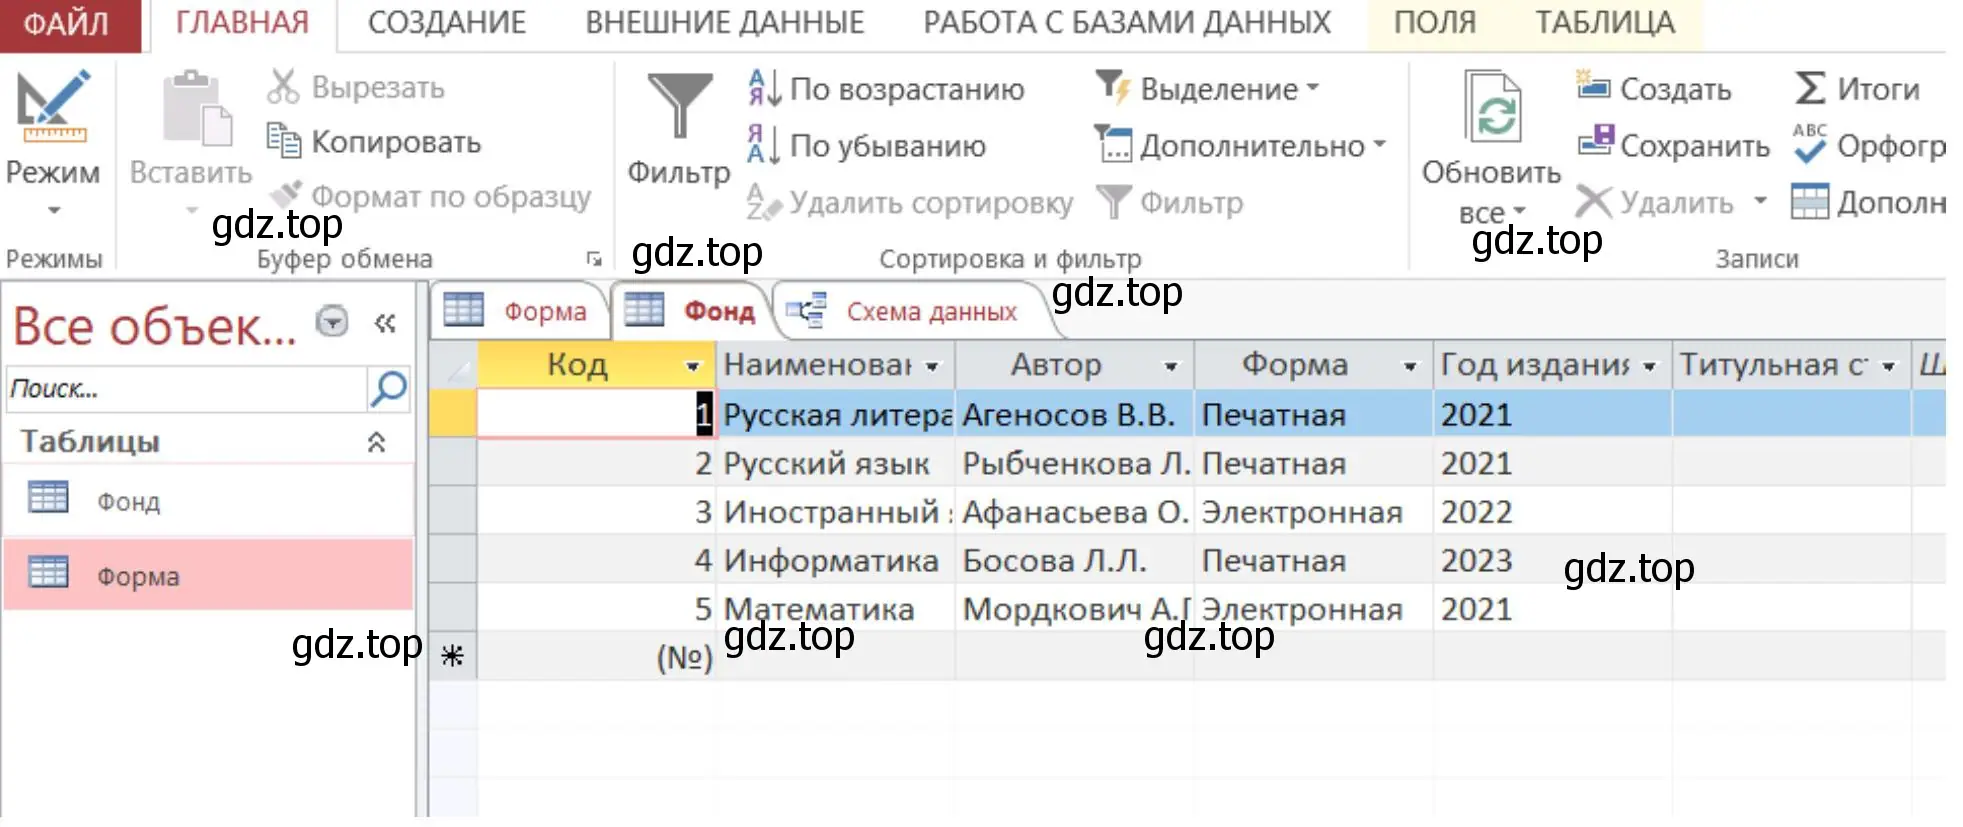This screenshot has width=1963, height=827.
Task: Switch to the ПОЛЯ ribbon tab
Action: click(1435, 22)
